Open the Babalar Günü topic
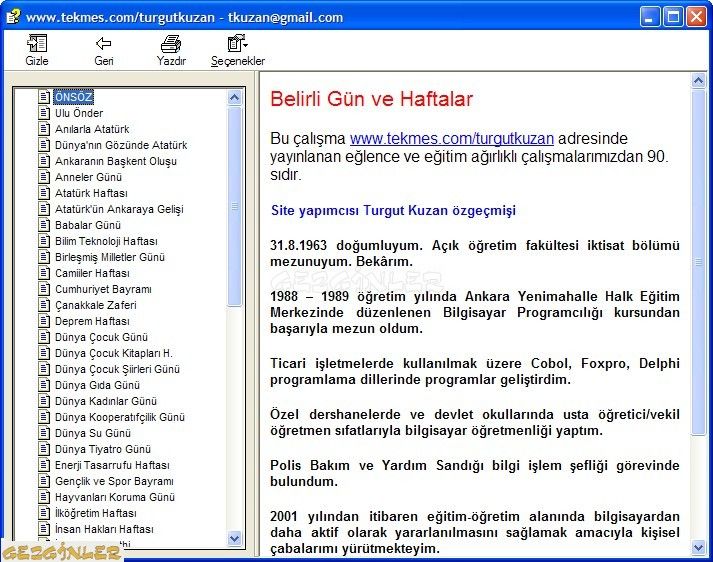Viewport: 713px width, 562px height. point(88,225)
